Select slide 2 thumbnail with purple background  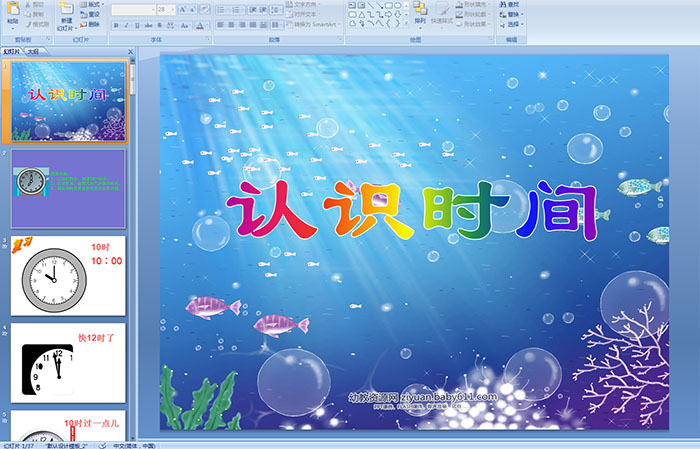68,188
